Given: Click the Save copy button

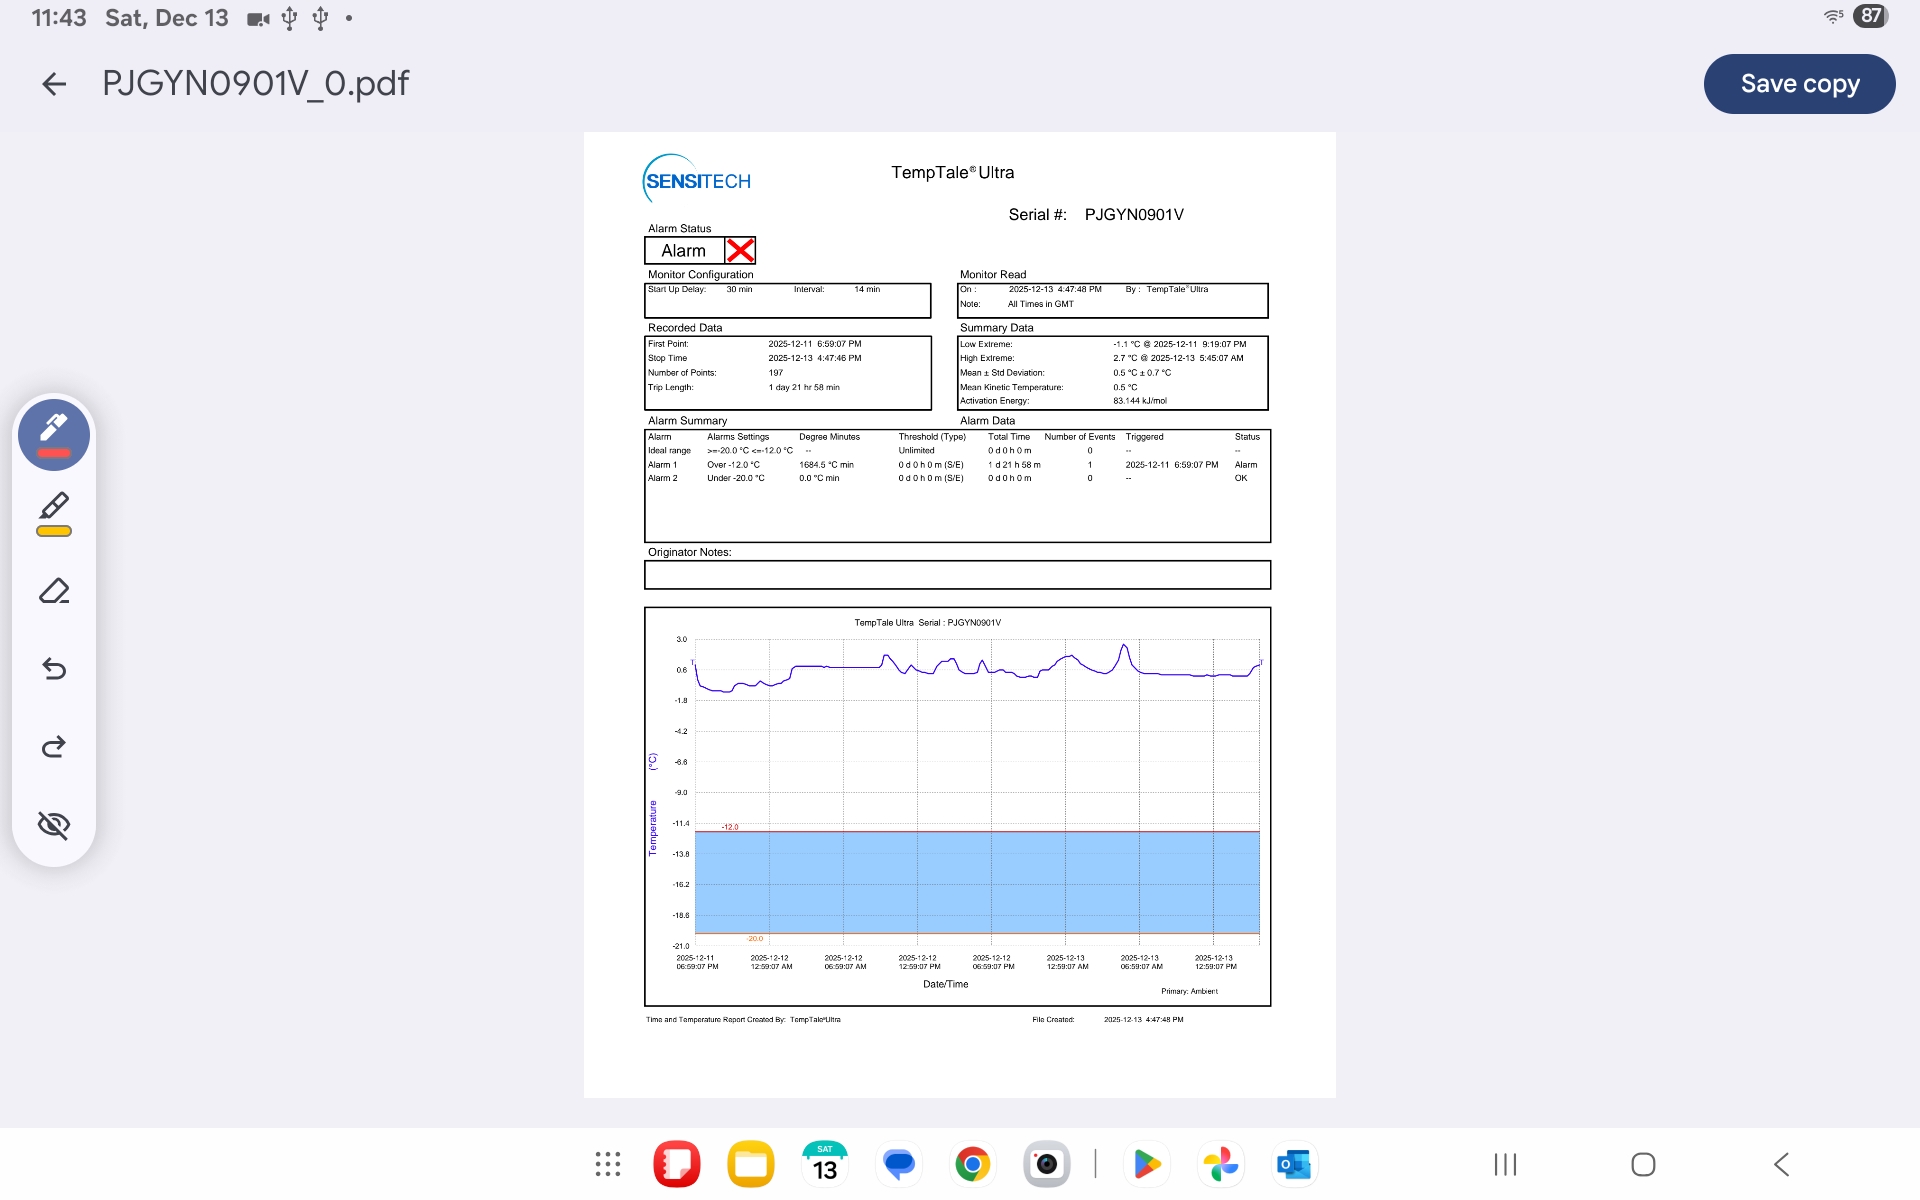Looking at the screenshot, I should (1798, 84).
